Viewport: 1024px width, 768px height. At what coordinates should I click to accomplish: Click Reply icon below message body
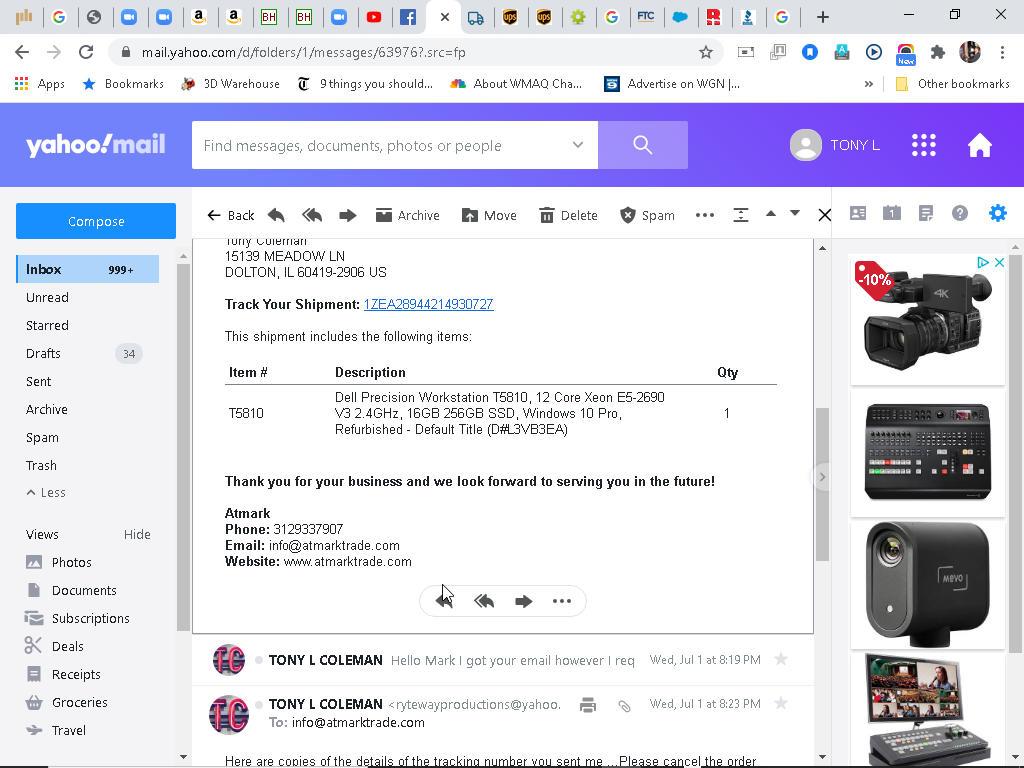click(x=444, y=601)
